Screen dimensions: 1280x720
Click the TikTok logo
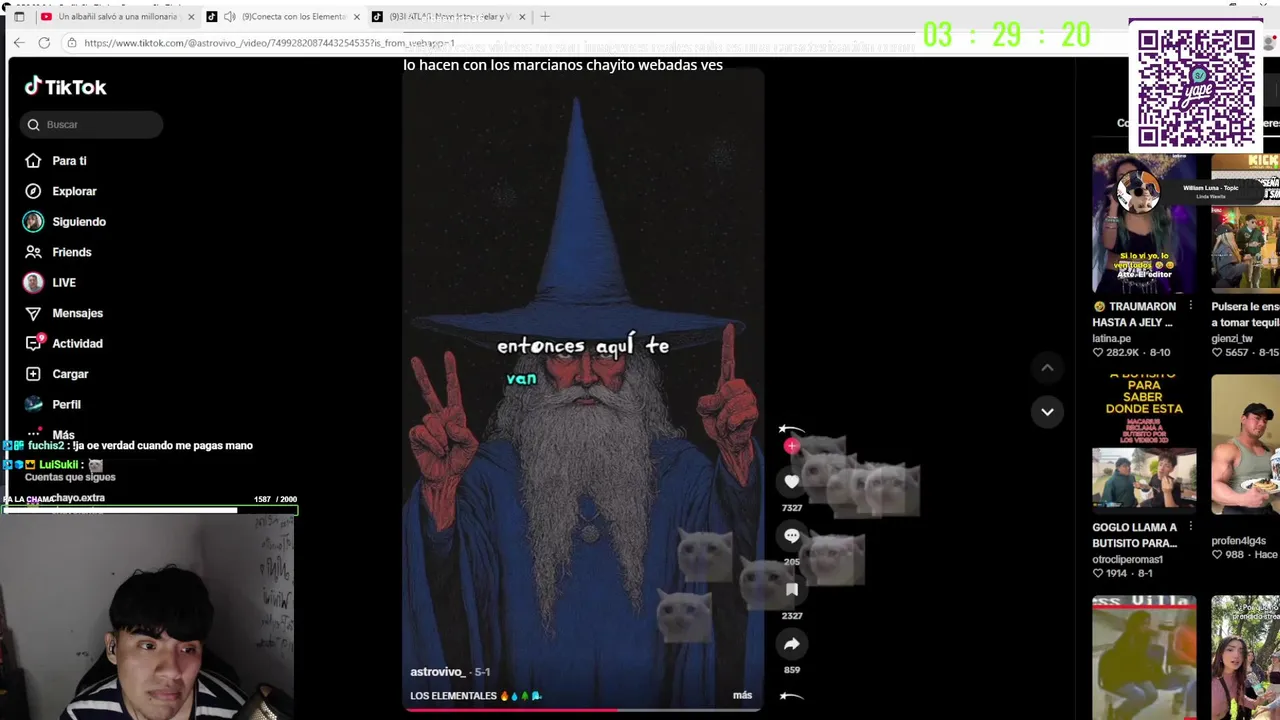[x=65, y=87]
